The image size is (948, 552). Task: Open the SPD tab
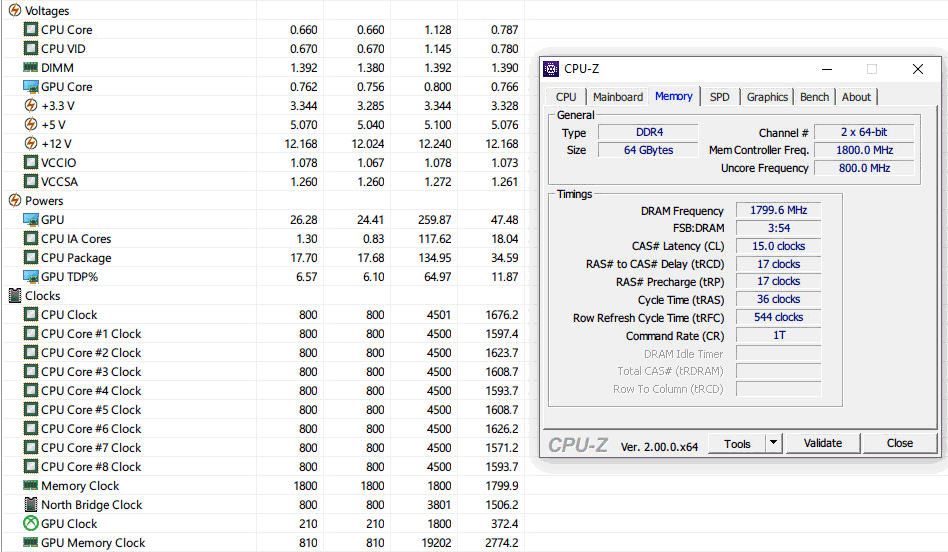(x=719, y=97)
